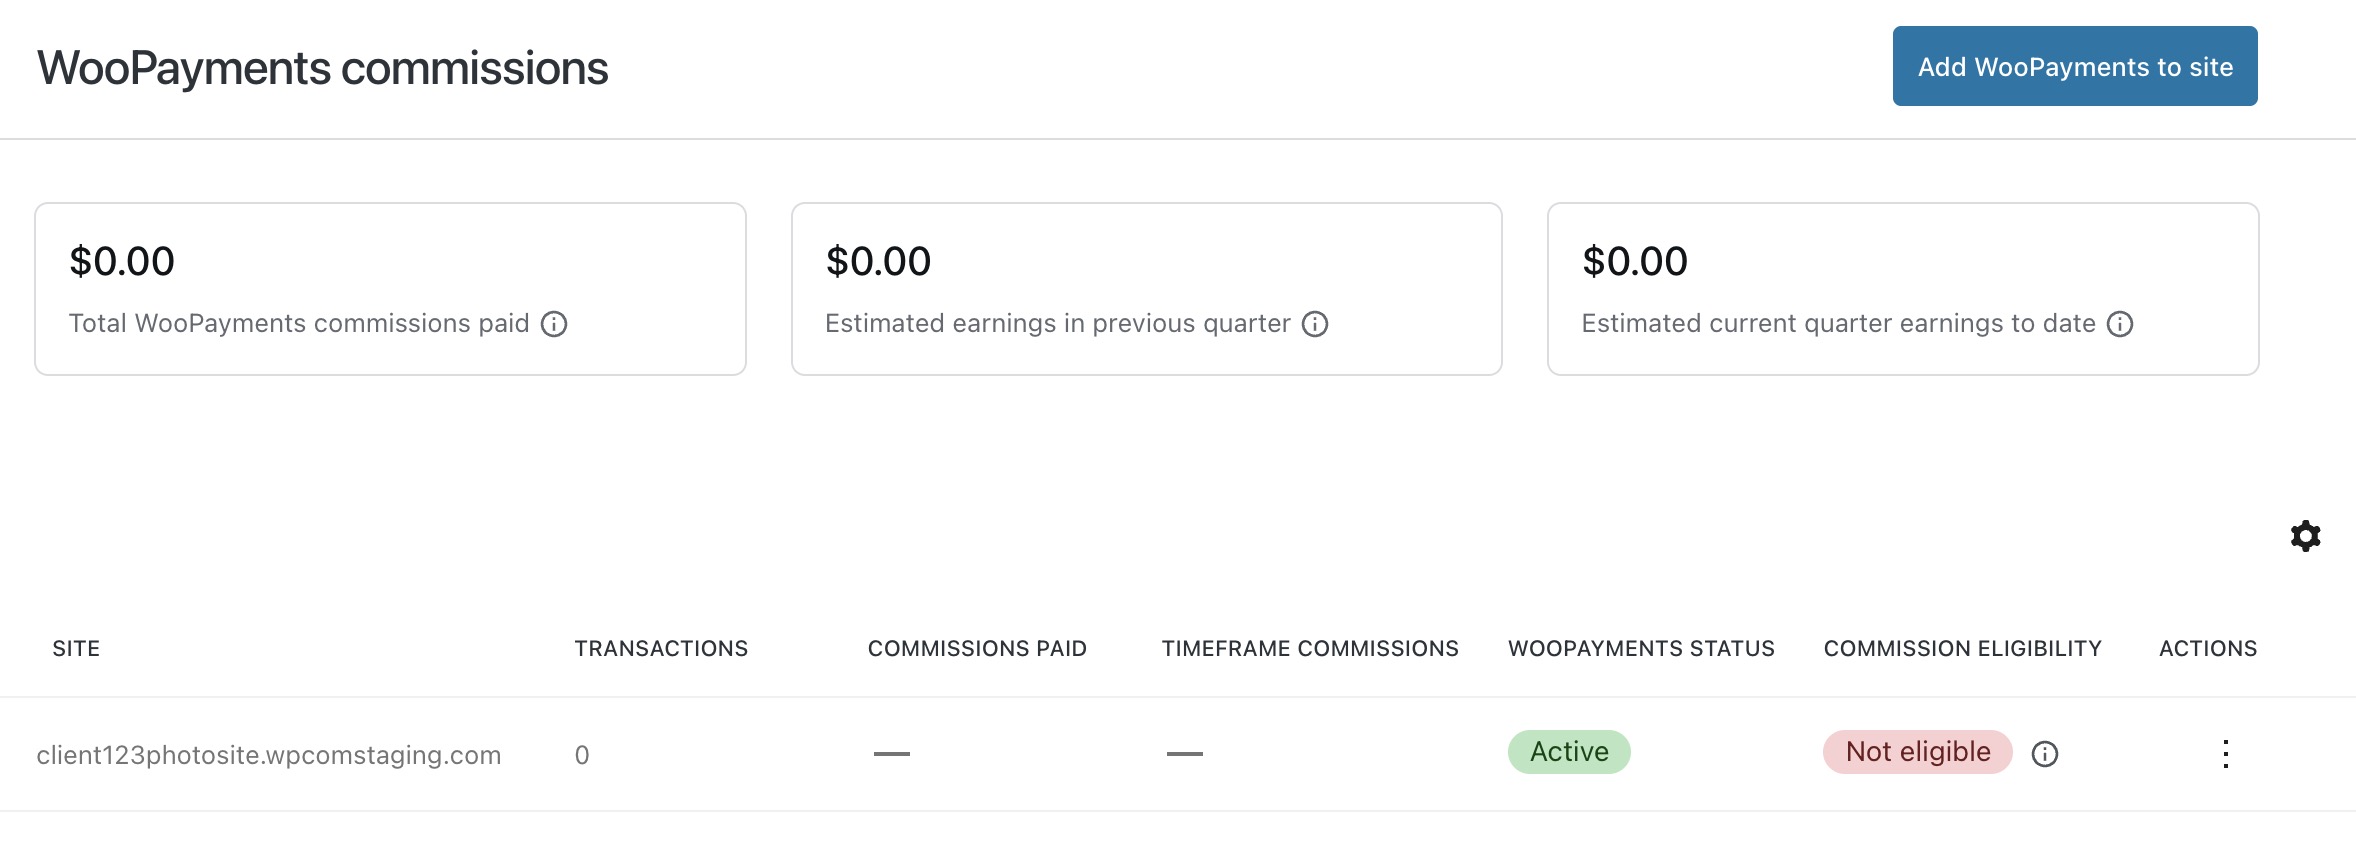Click info icon next to Not eligible badge
Screen dimensions: 2356x842
2045,754
